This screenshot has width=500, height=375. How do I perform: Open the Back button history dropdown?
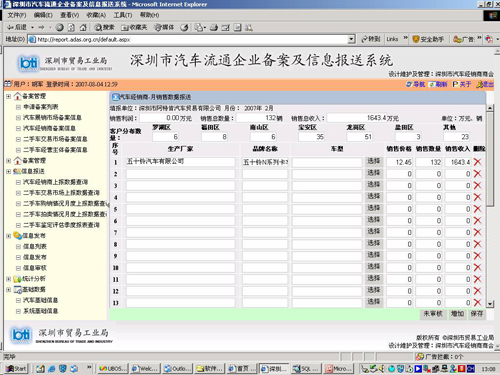pos(32,28)
